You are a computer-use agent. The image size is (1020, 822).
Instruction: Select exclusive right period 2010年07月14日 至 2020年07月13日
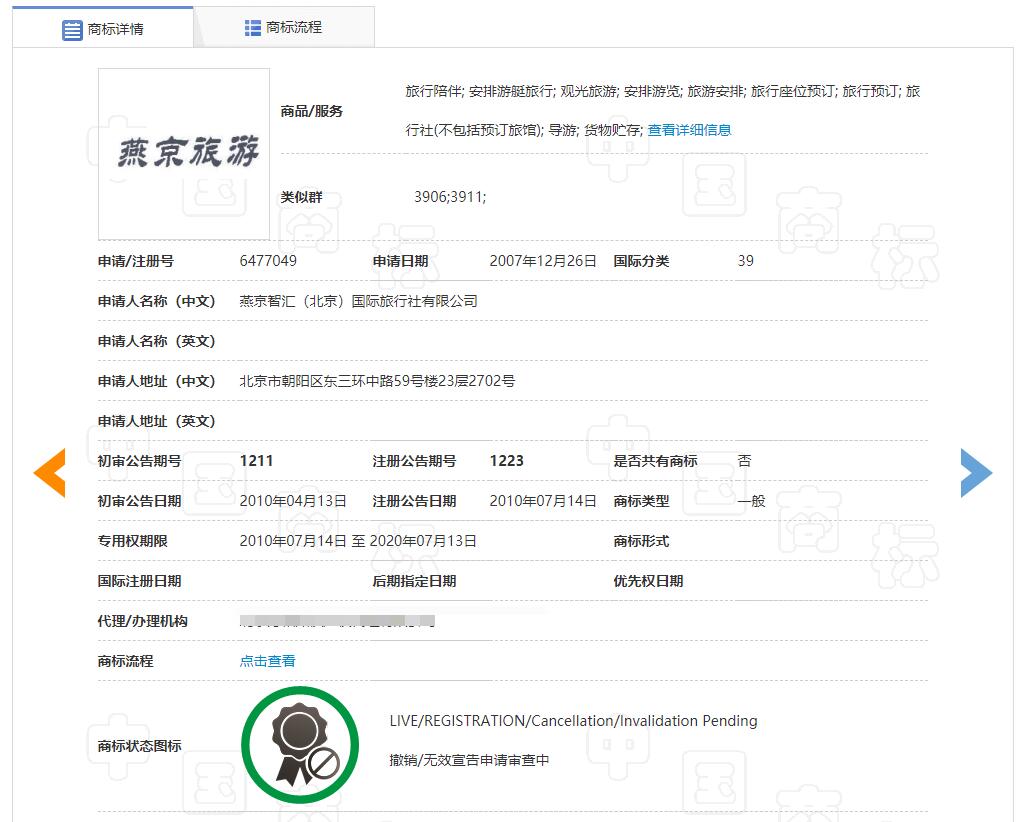point(358,541)
